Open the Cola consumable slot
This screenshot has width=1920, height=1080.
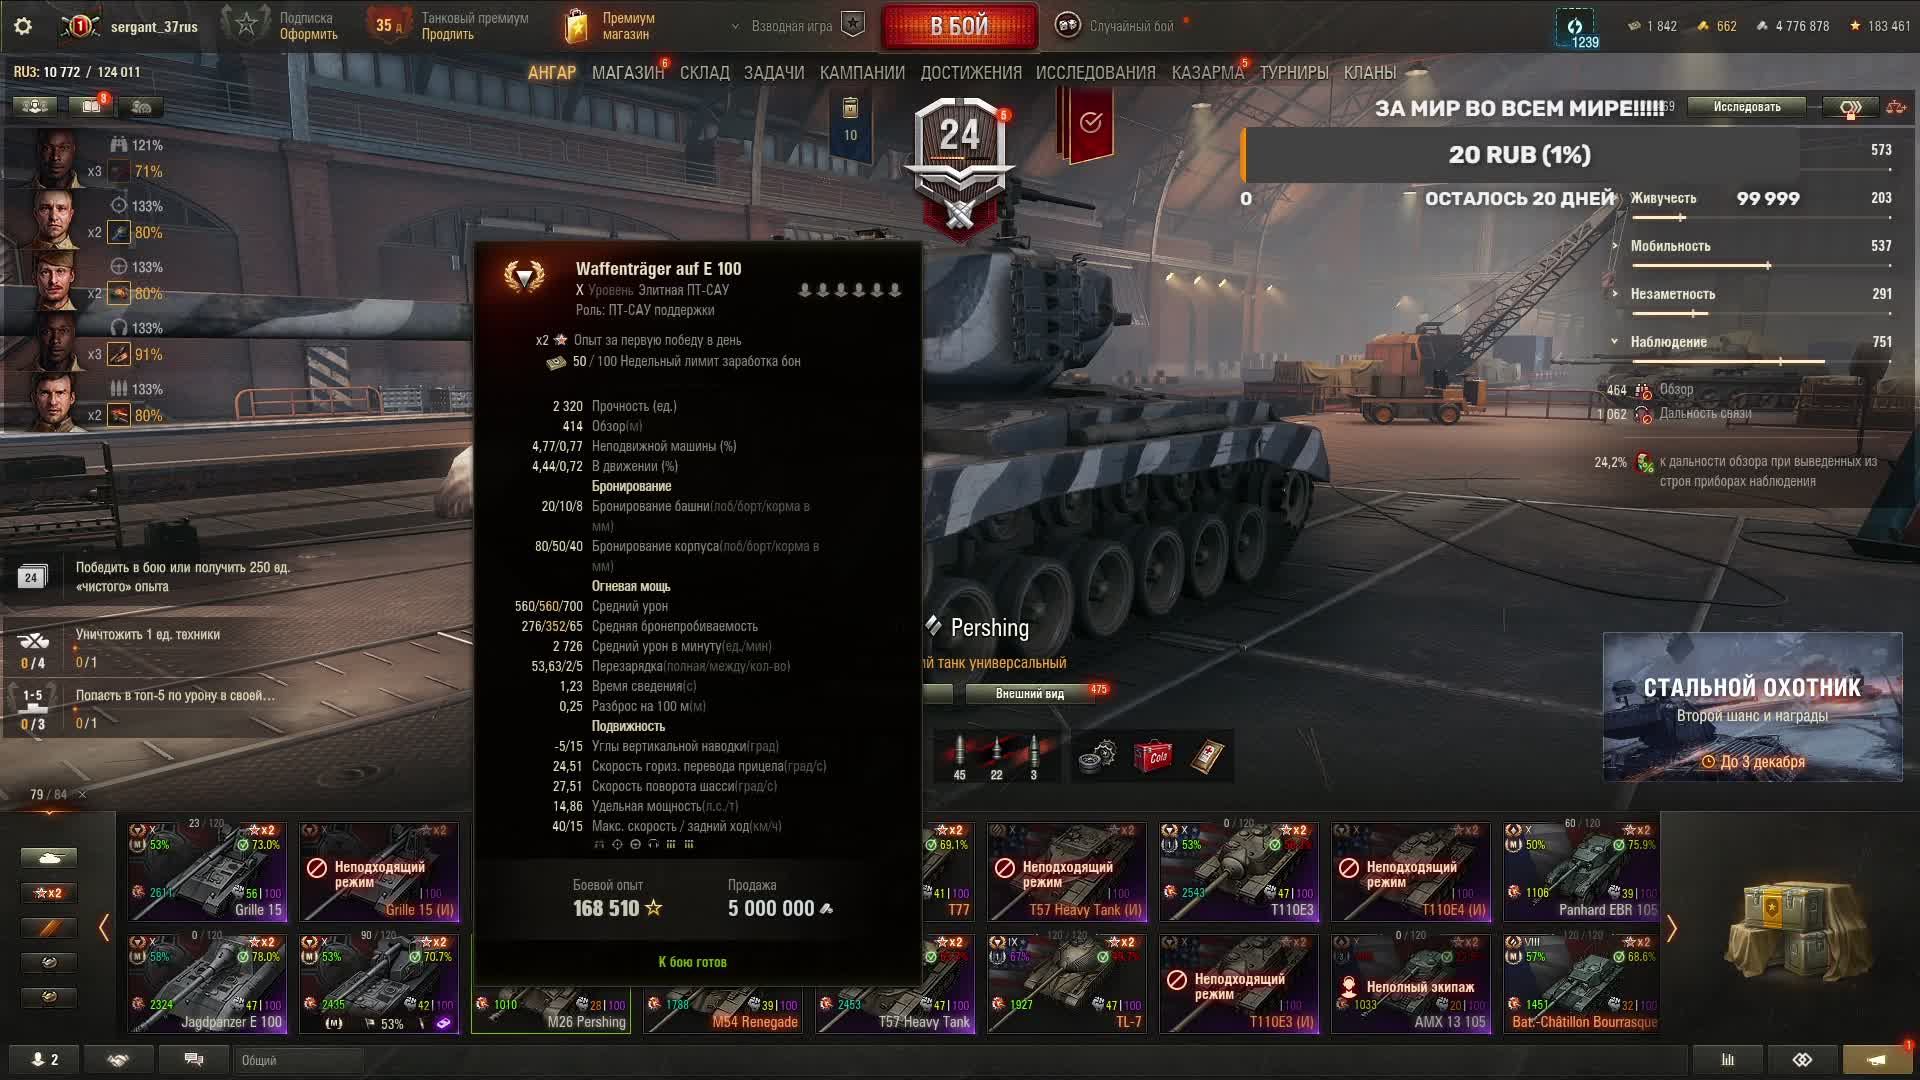point(1153,757)
